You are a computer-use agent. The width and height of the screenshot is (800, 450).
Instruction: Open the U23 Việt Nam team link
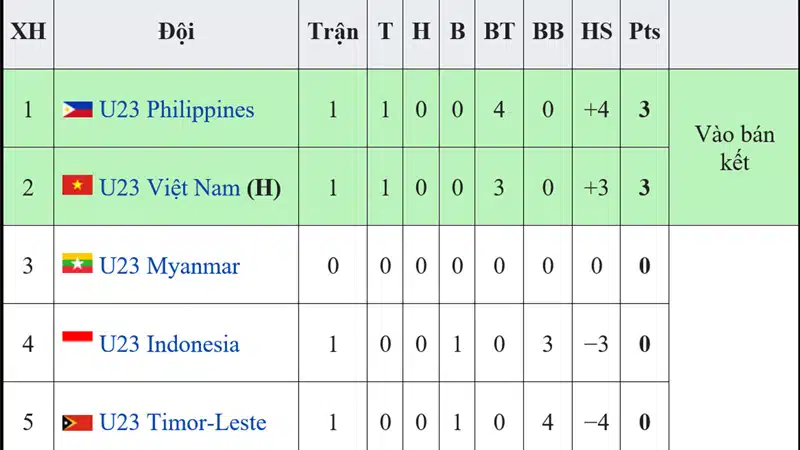170,188
